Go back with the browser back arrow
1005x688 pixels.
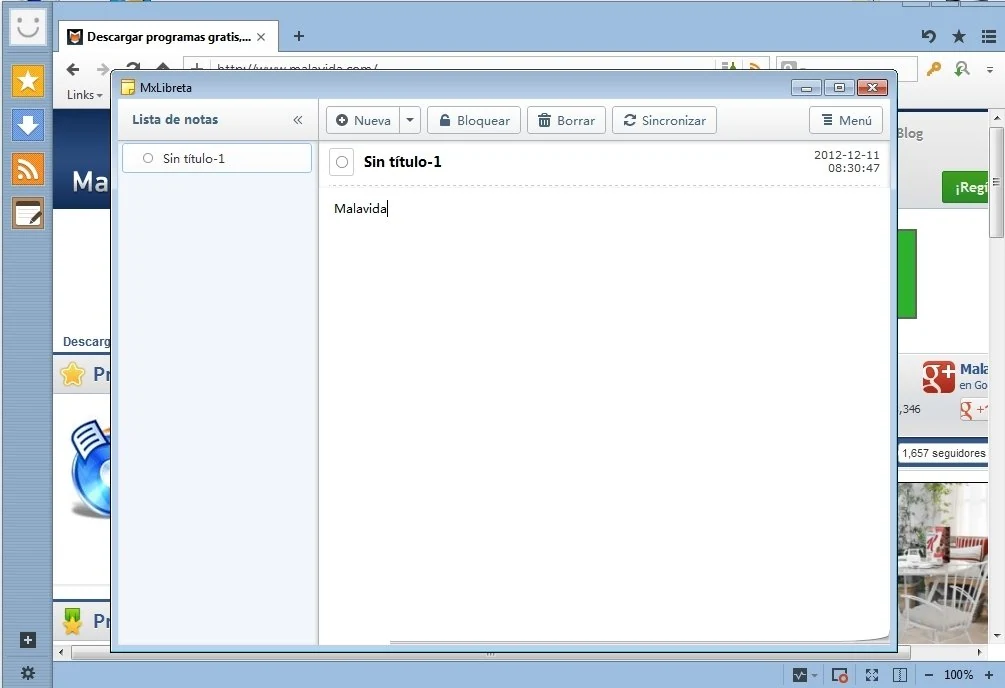(73, 69)
